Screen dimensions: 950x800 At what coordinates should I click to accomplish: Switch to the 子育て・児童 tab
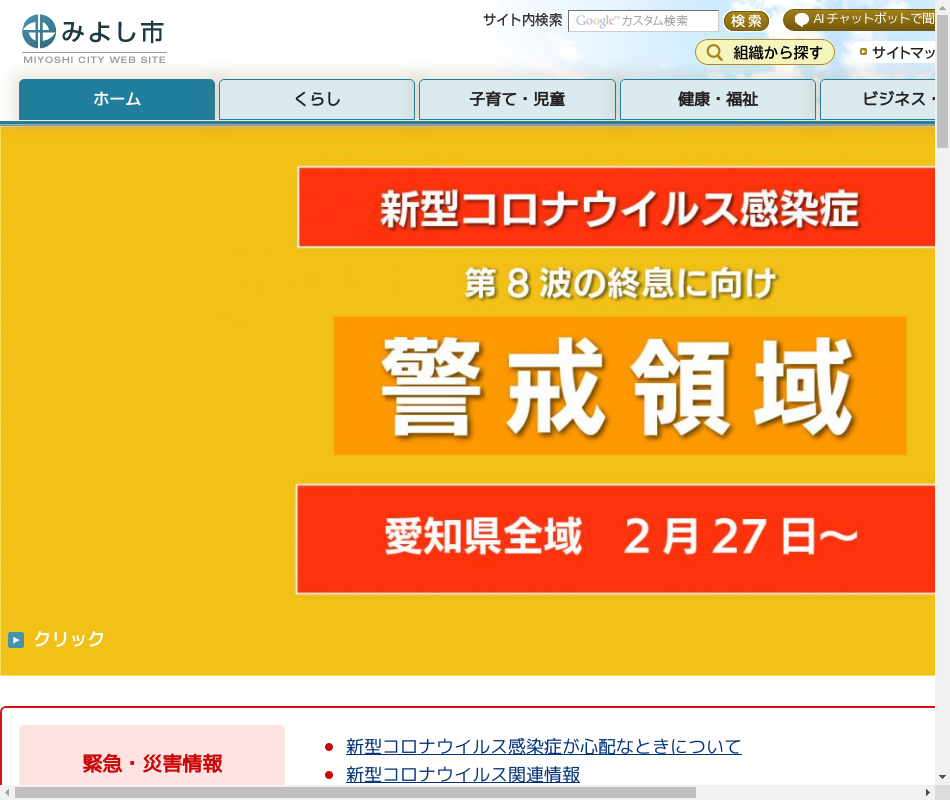pos(517,99)
